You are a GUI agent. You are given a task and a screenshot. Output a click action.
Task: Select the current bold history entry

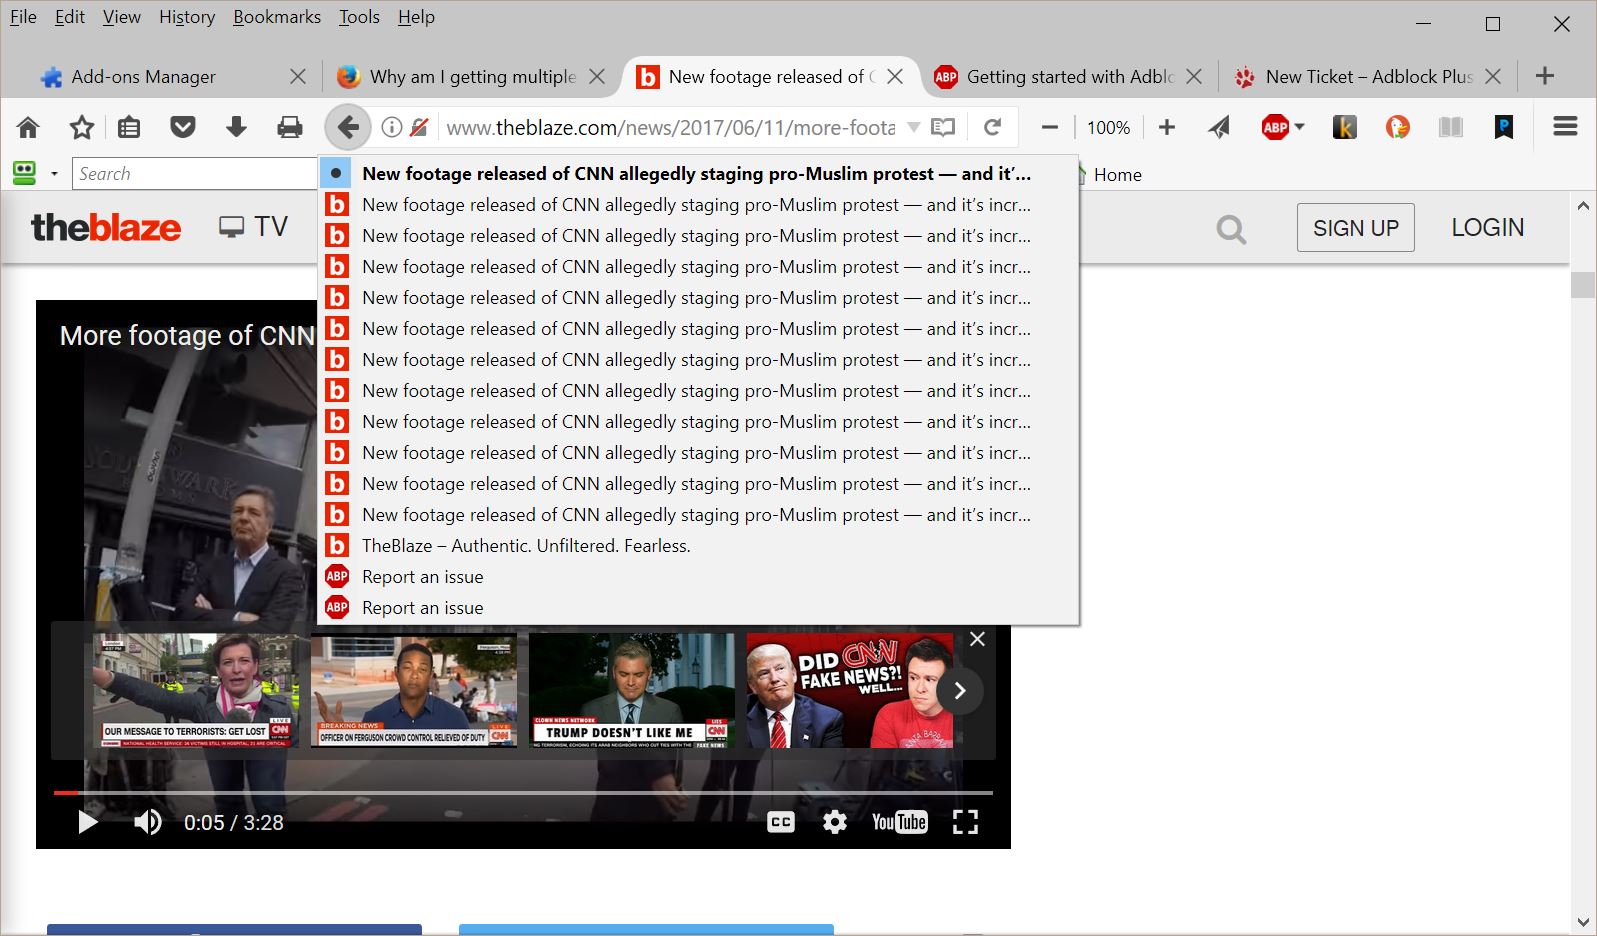(698, 173)
